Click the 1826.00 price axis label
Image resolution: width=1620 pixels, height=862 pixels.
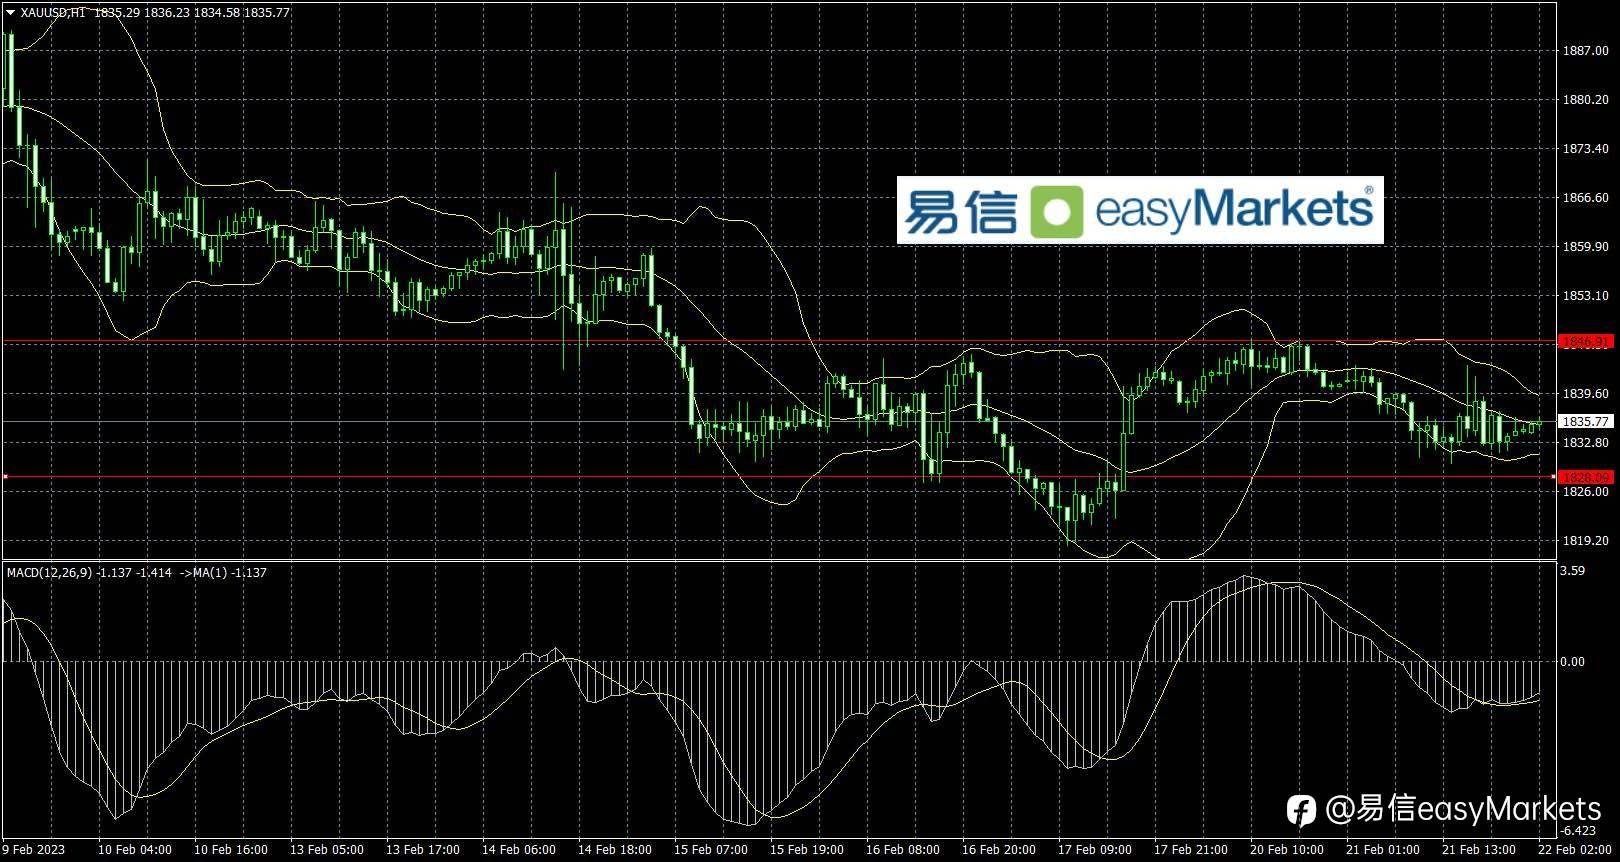point(1585,492)
